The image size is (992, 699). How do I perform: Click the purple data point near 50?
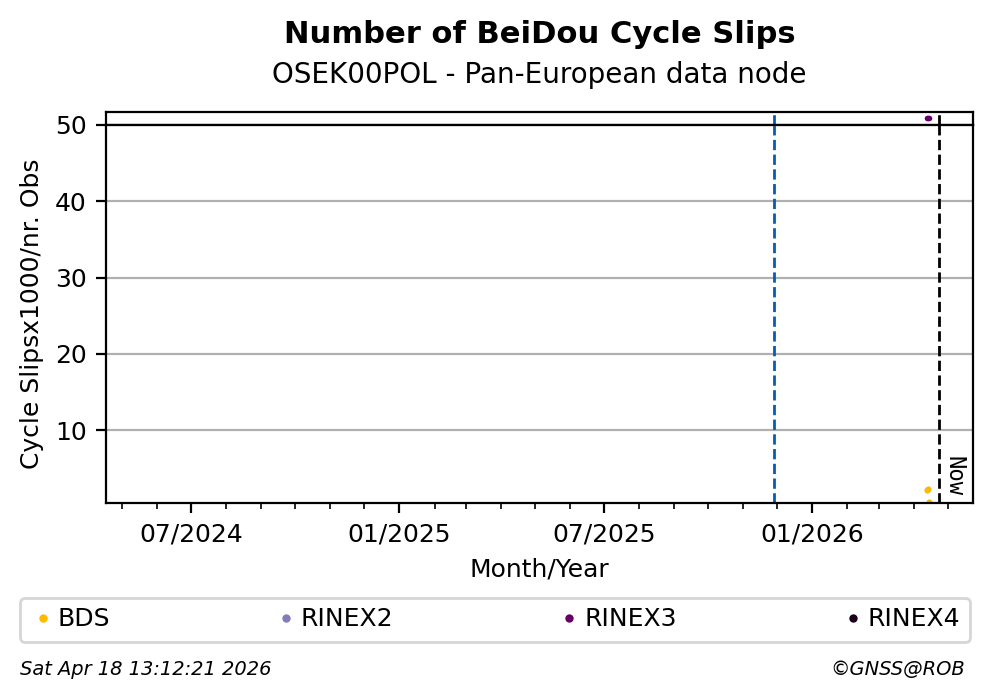[x=928, y=118]
